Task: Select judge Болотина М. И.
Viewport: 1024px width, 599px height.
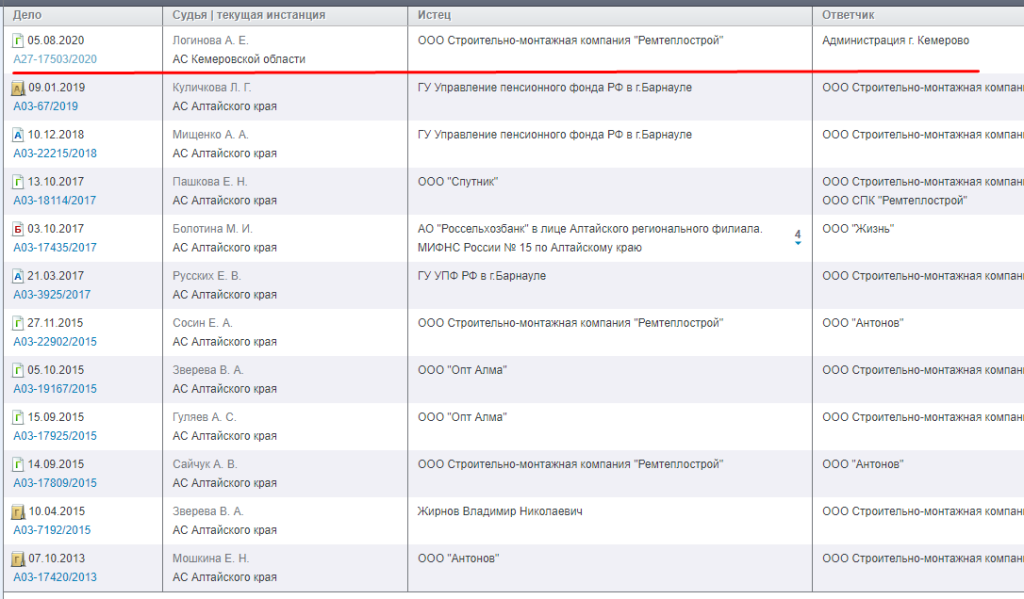Action: coord(212,229)
